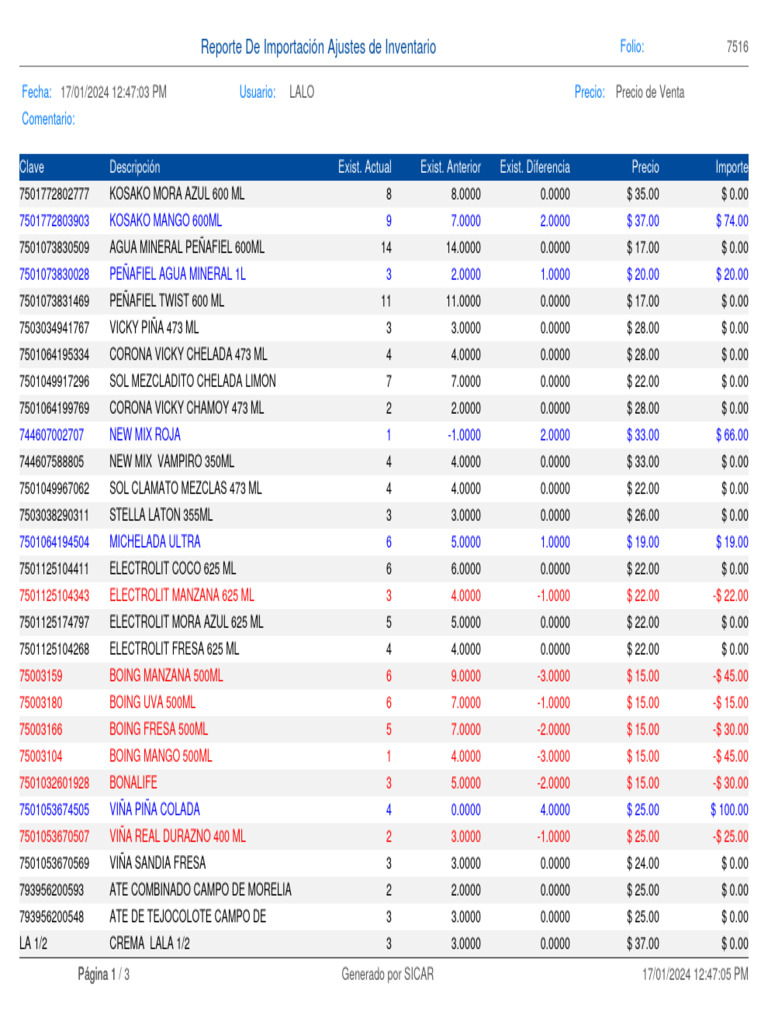Select 'ELECTROLIT COCO 625 ML' description

(172, 569)
